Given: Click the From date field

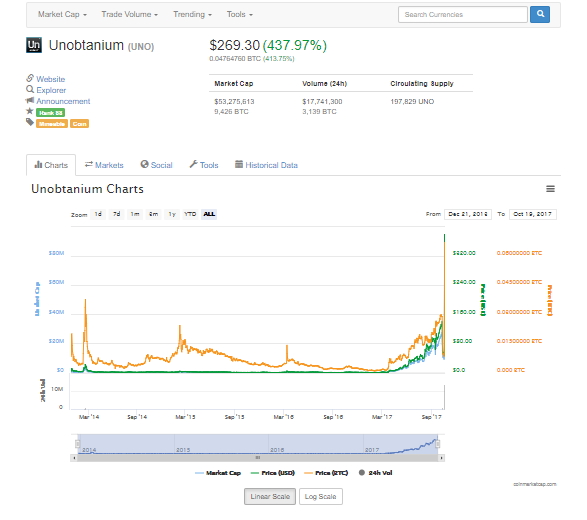Looking at the screenshot, I should pyautogui.click(x=468, y=214).
